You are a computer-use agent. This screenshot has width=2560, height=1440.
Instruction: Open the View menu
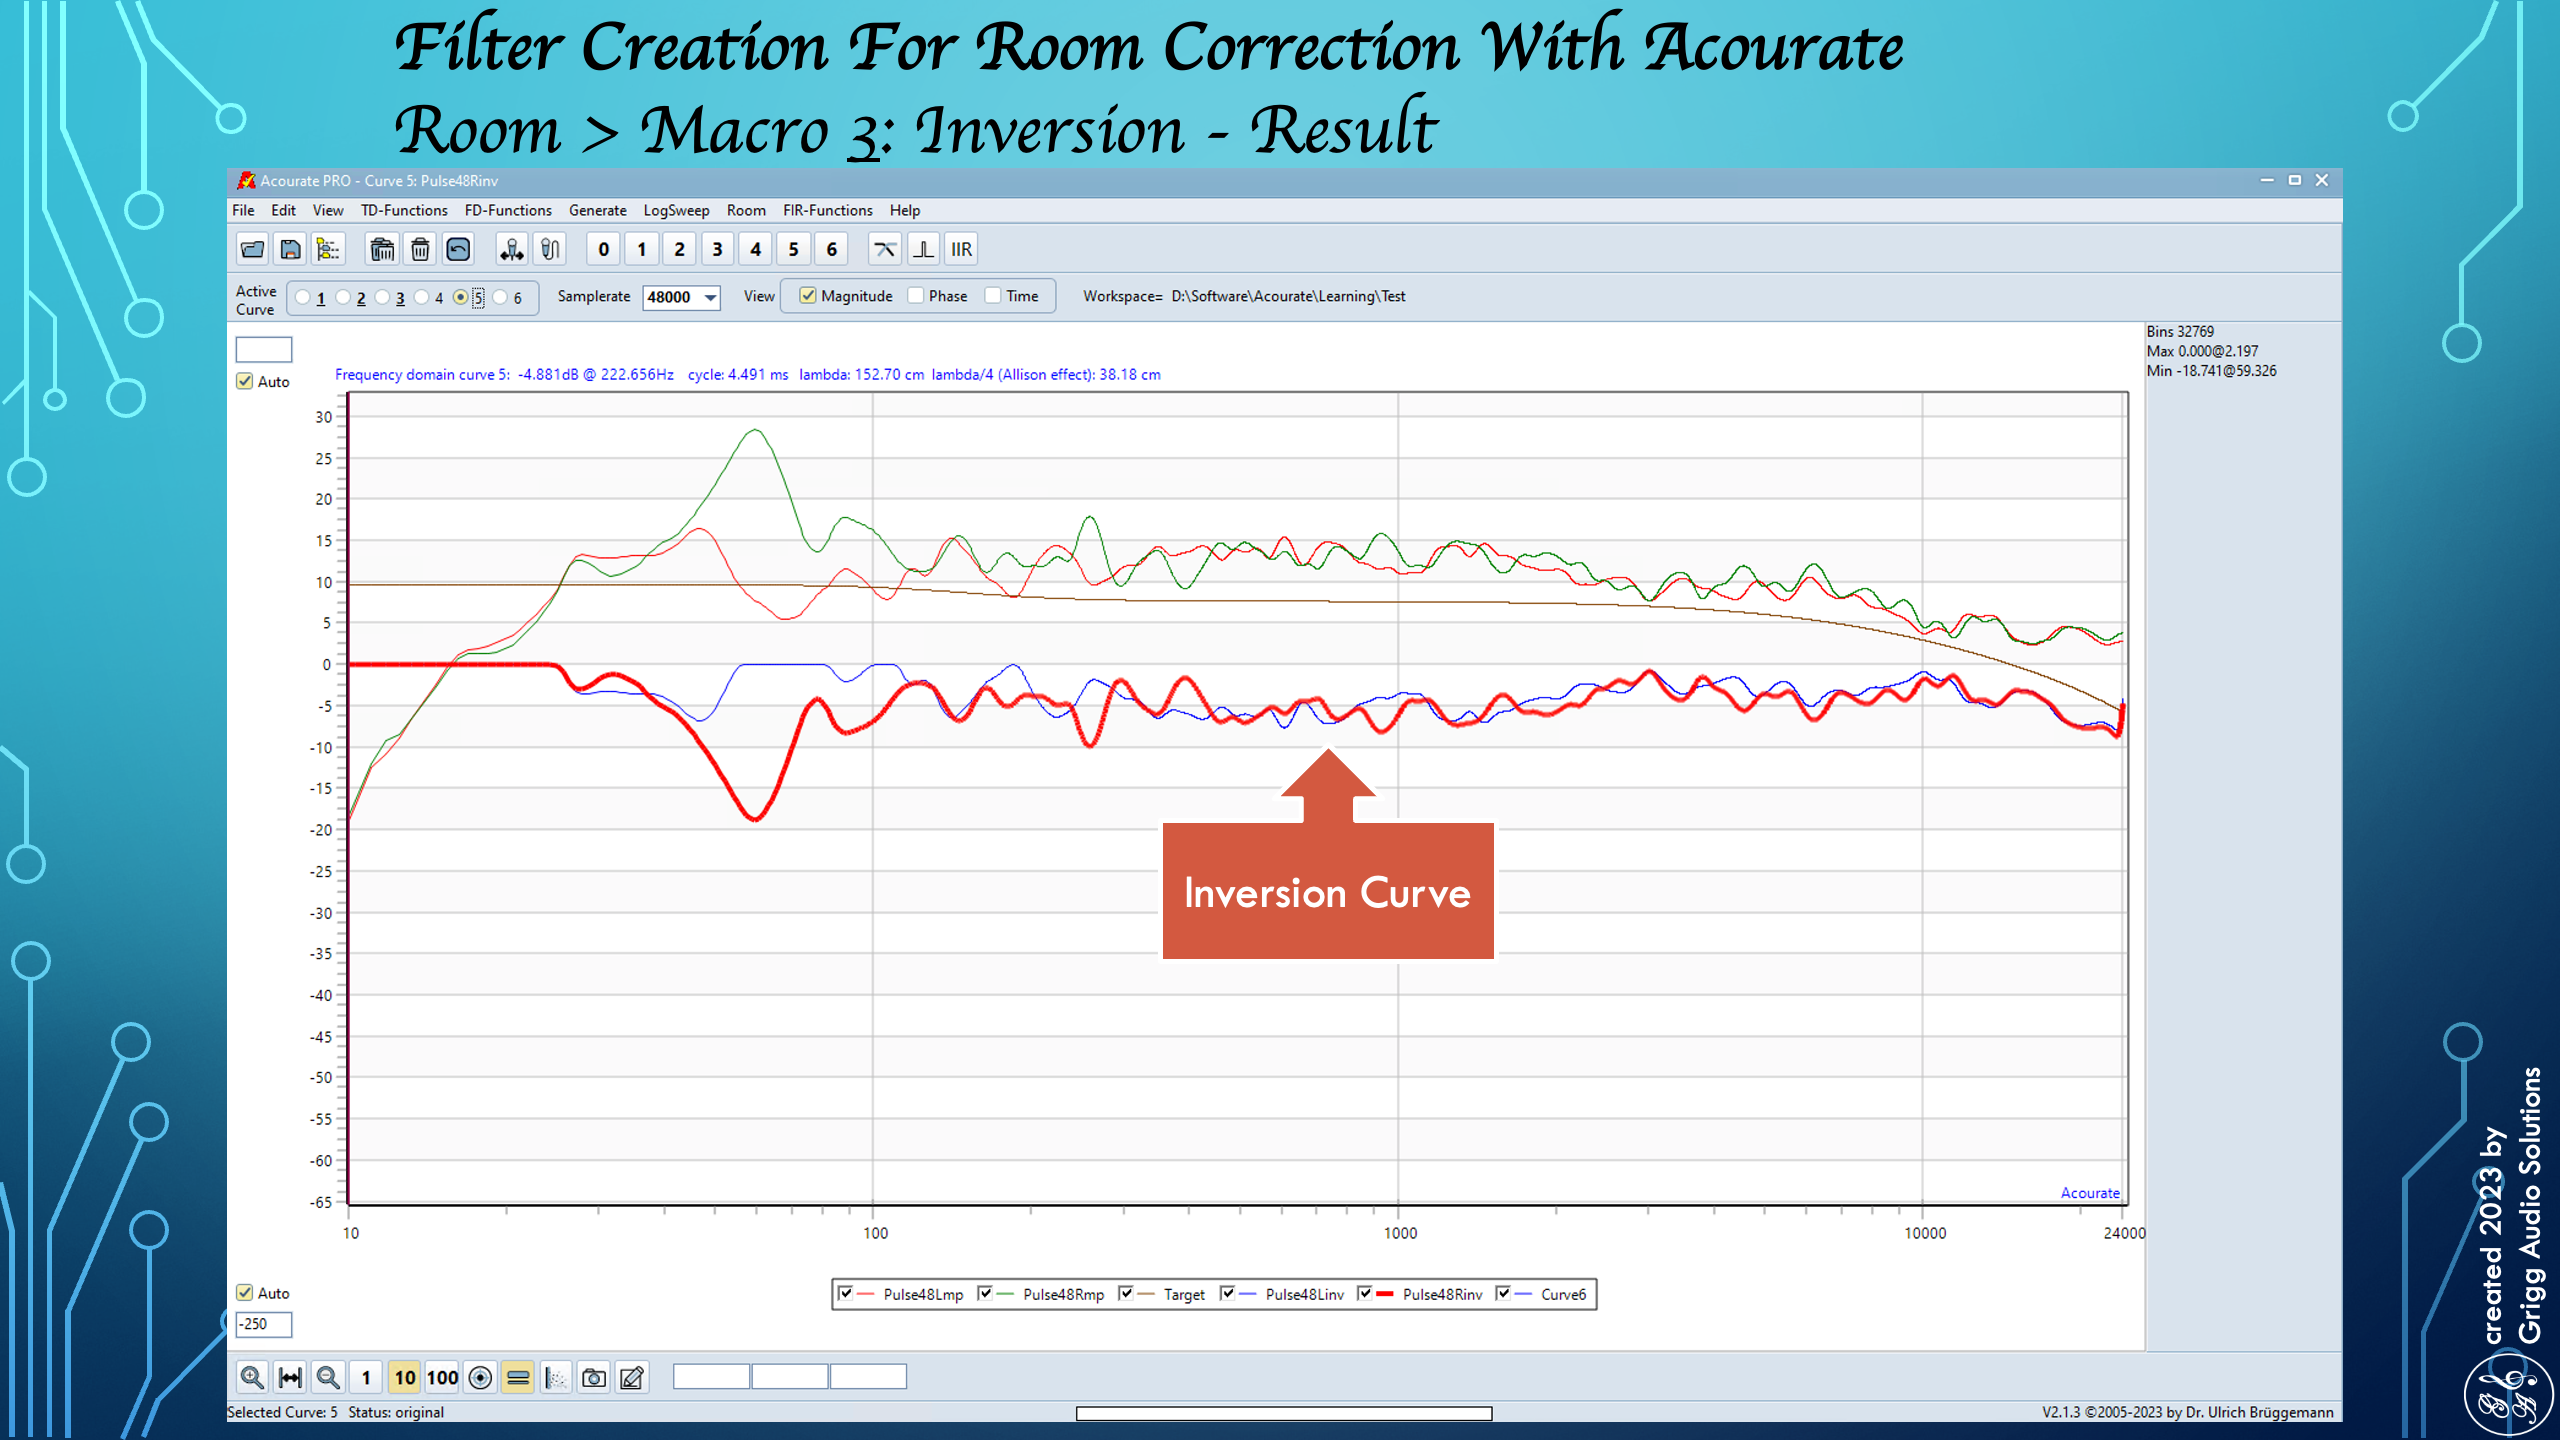click(x=327, y=210)
